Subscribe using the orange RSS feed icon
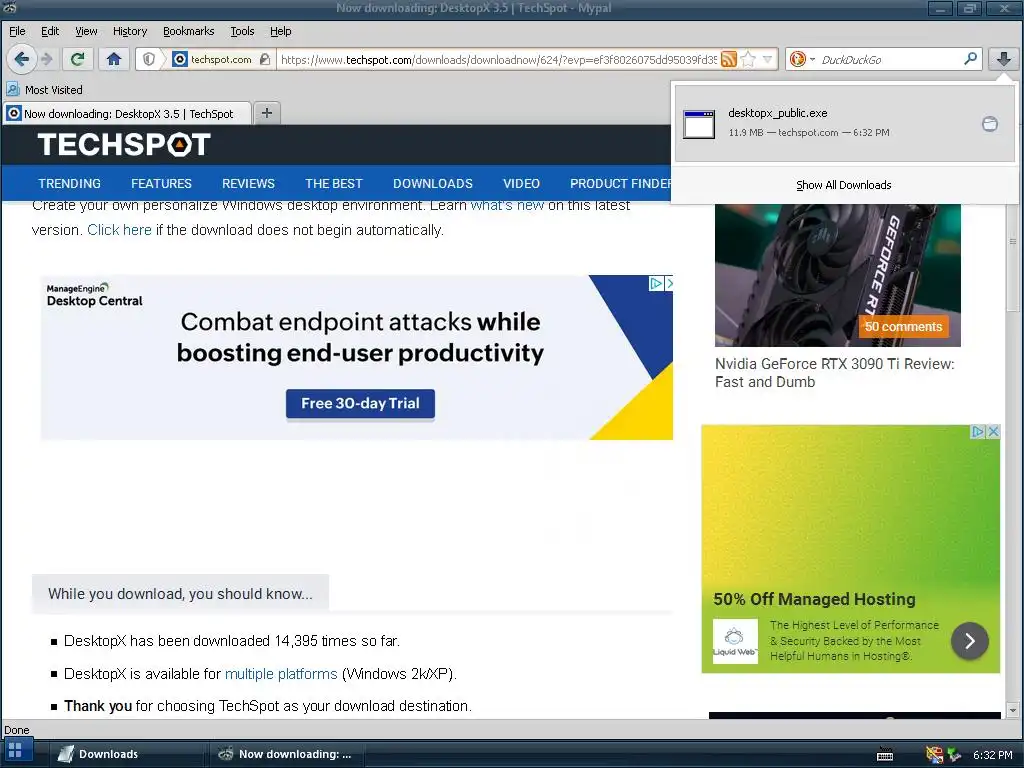The height and width of the screenshot is (768, 1024). coord(729,59)
